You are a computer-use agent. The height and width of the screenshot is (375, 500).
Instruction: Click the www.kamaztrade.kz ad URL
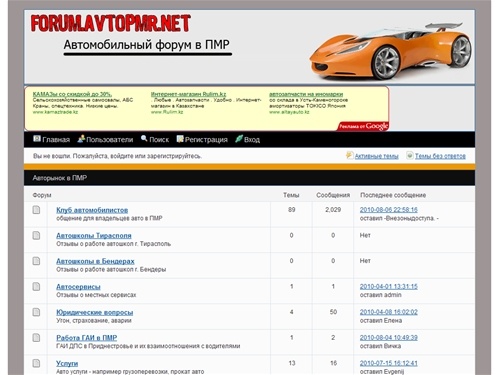55,112
